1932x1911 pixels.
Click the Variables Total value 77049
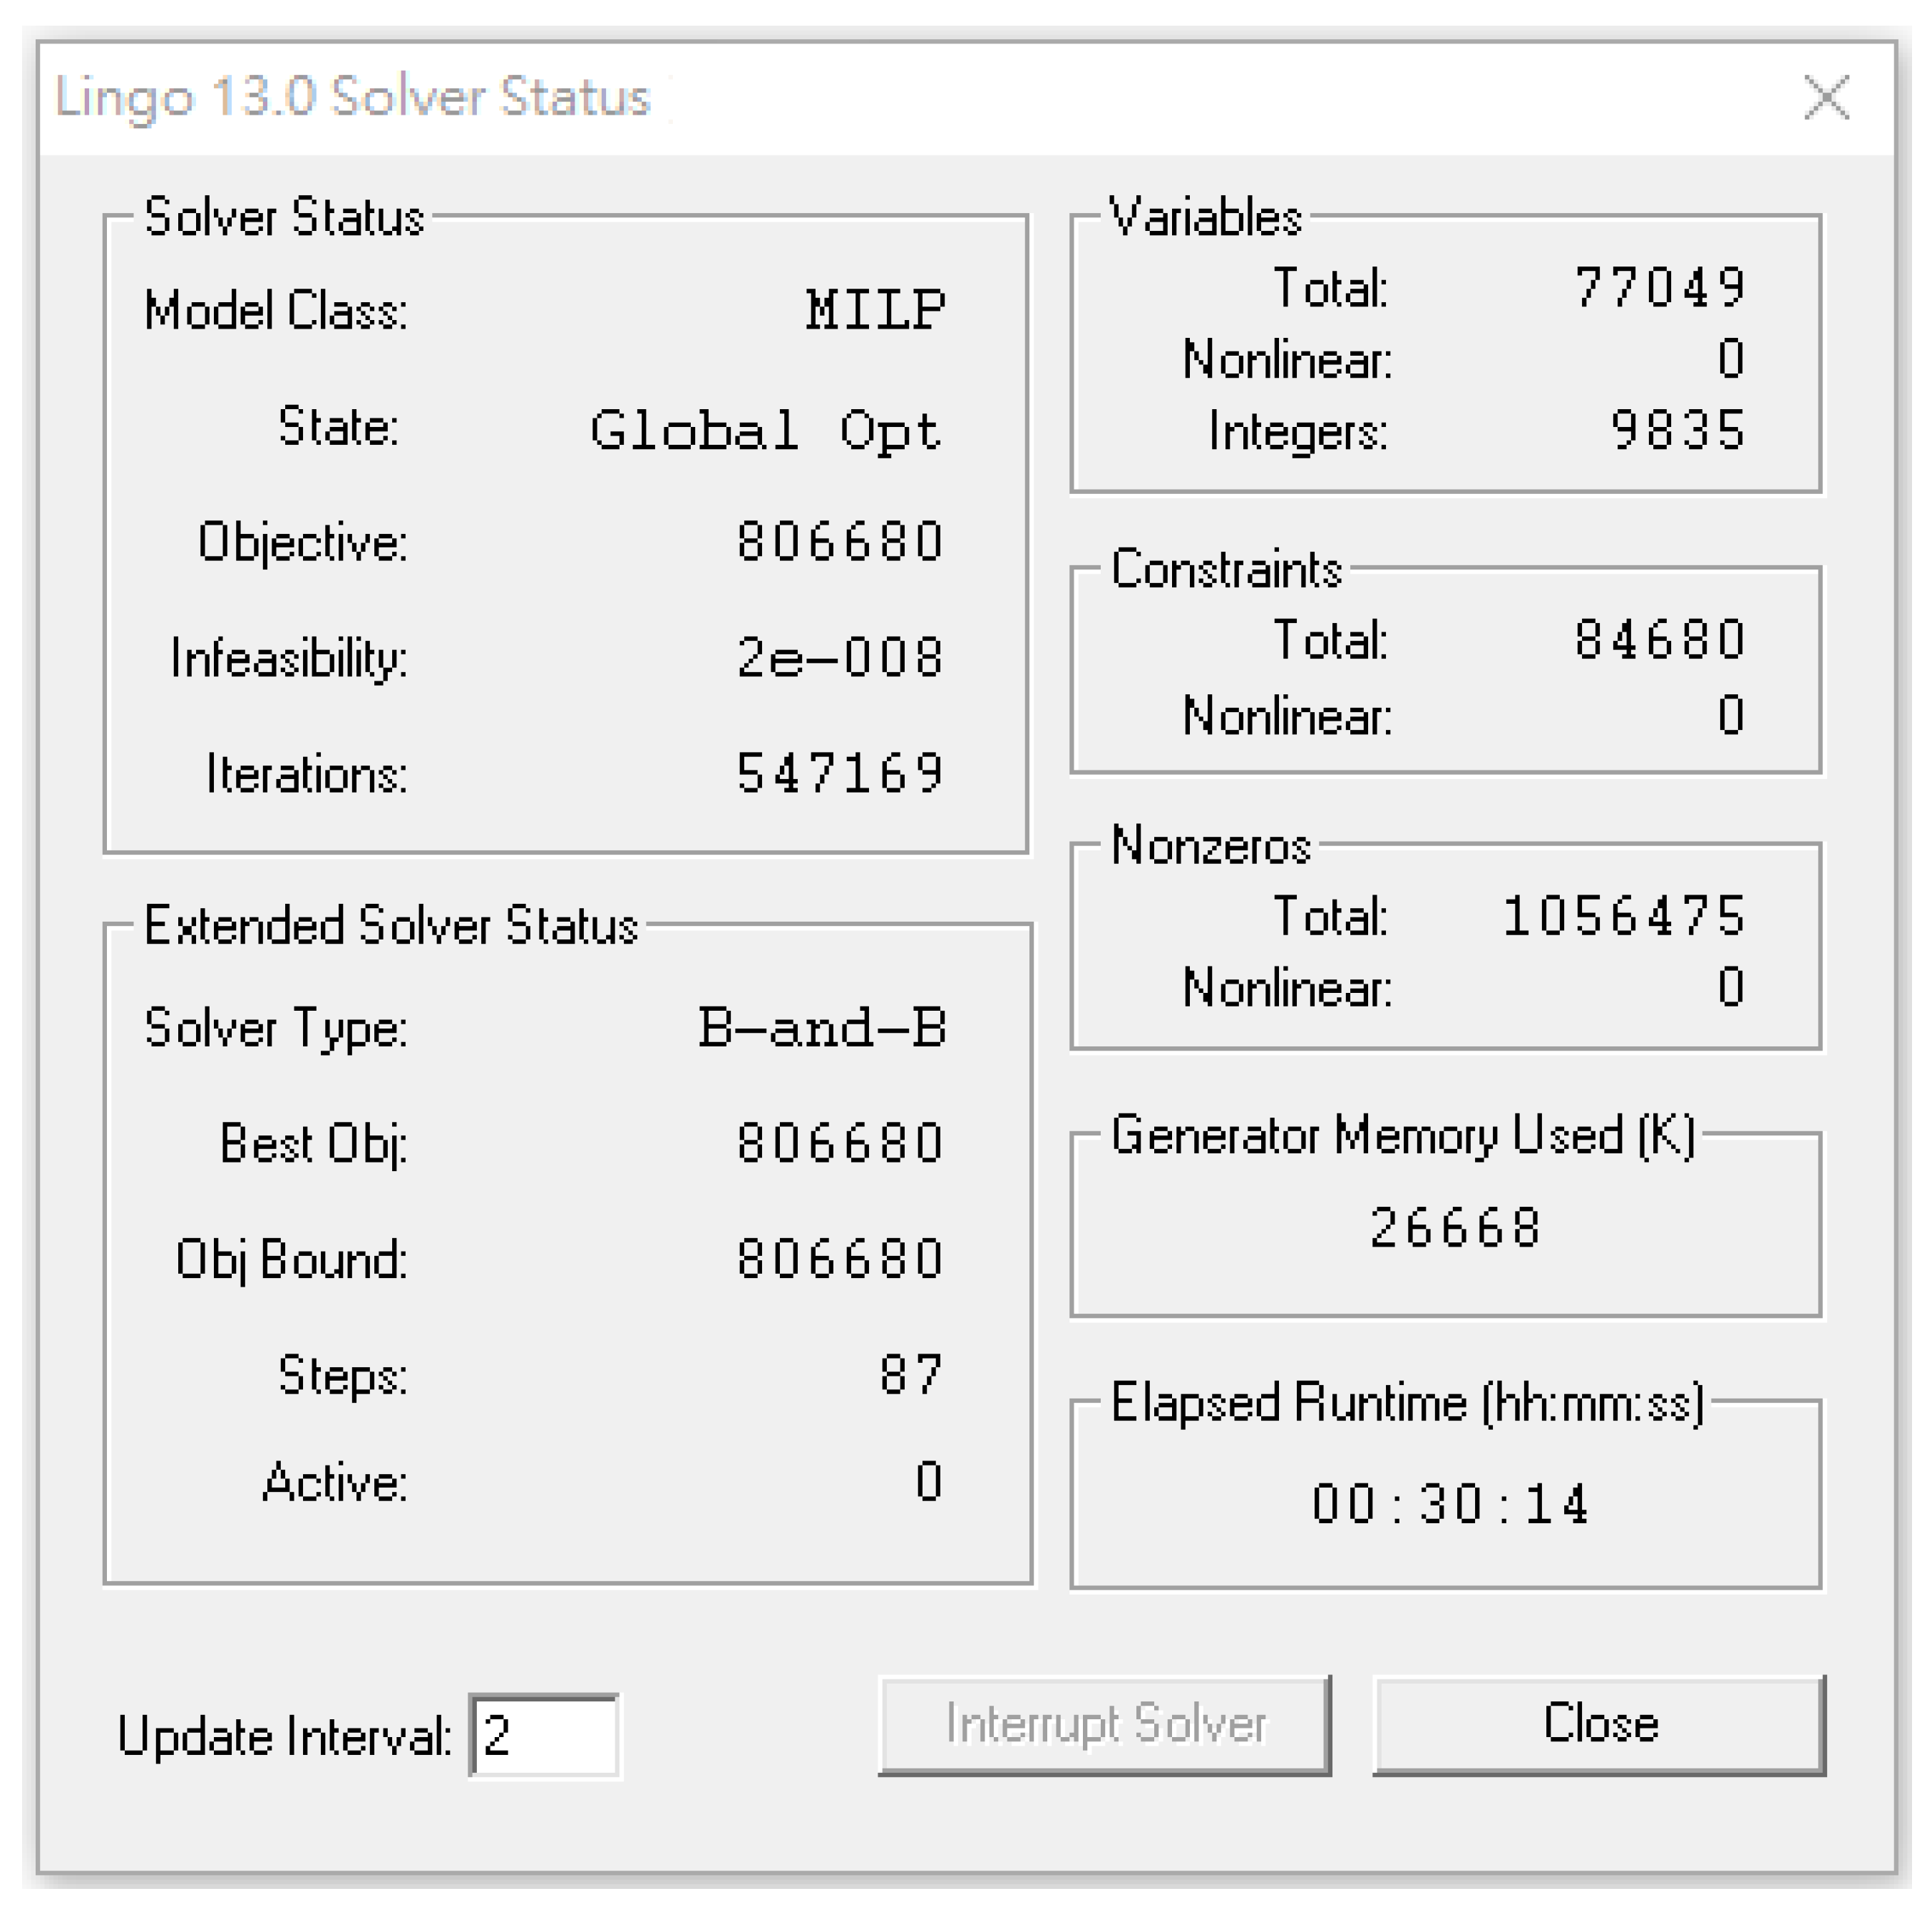(1660, 288)
